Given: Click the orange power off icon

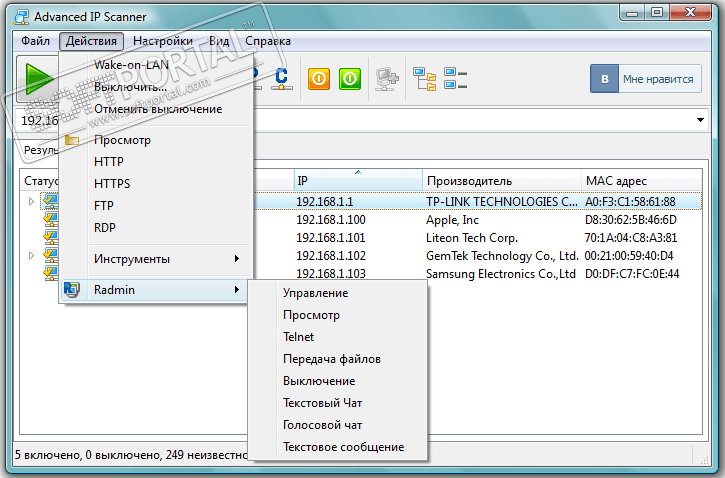Looking at the screenshot, I should coord(319,79).
